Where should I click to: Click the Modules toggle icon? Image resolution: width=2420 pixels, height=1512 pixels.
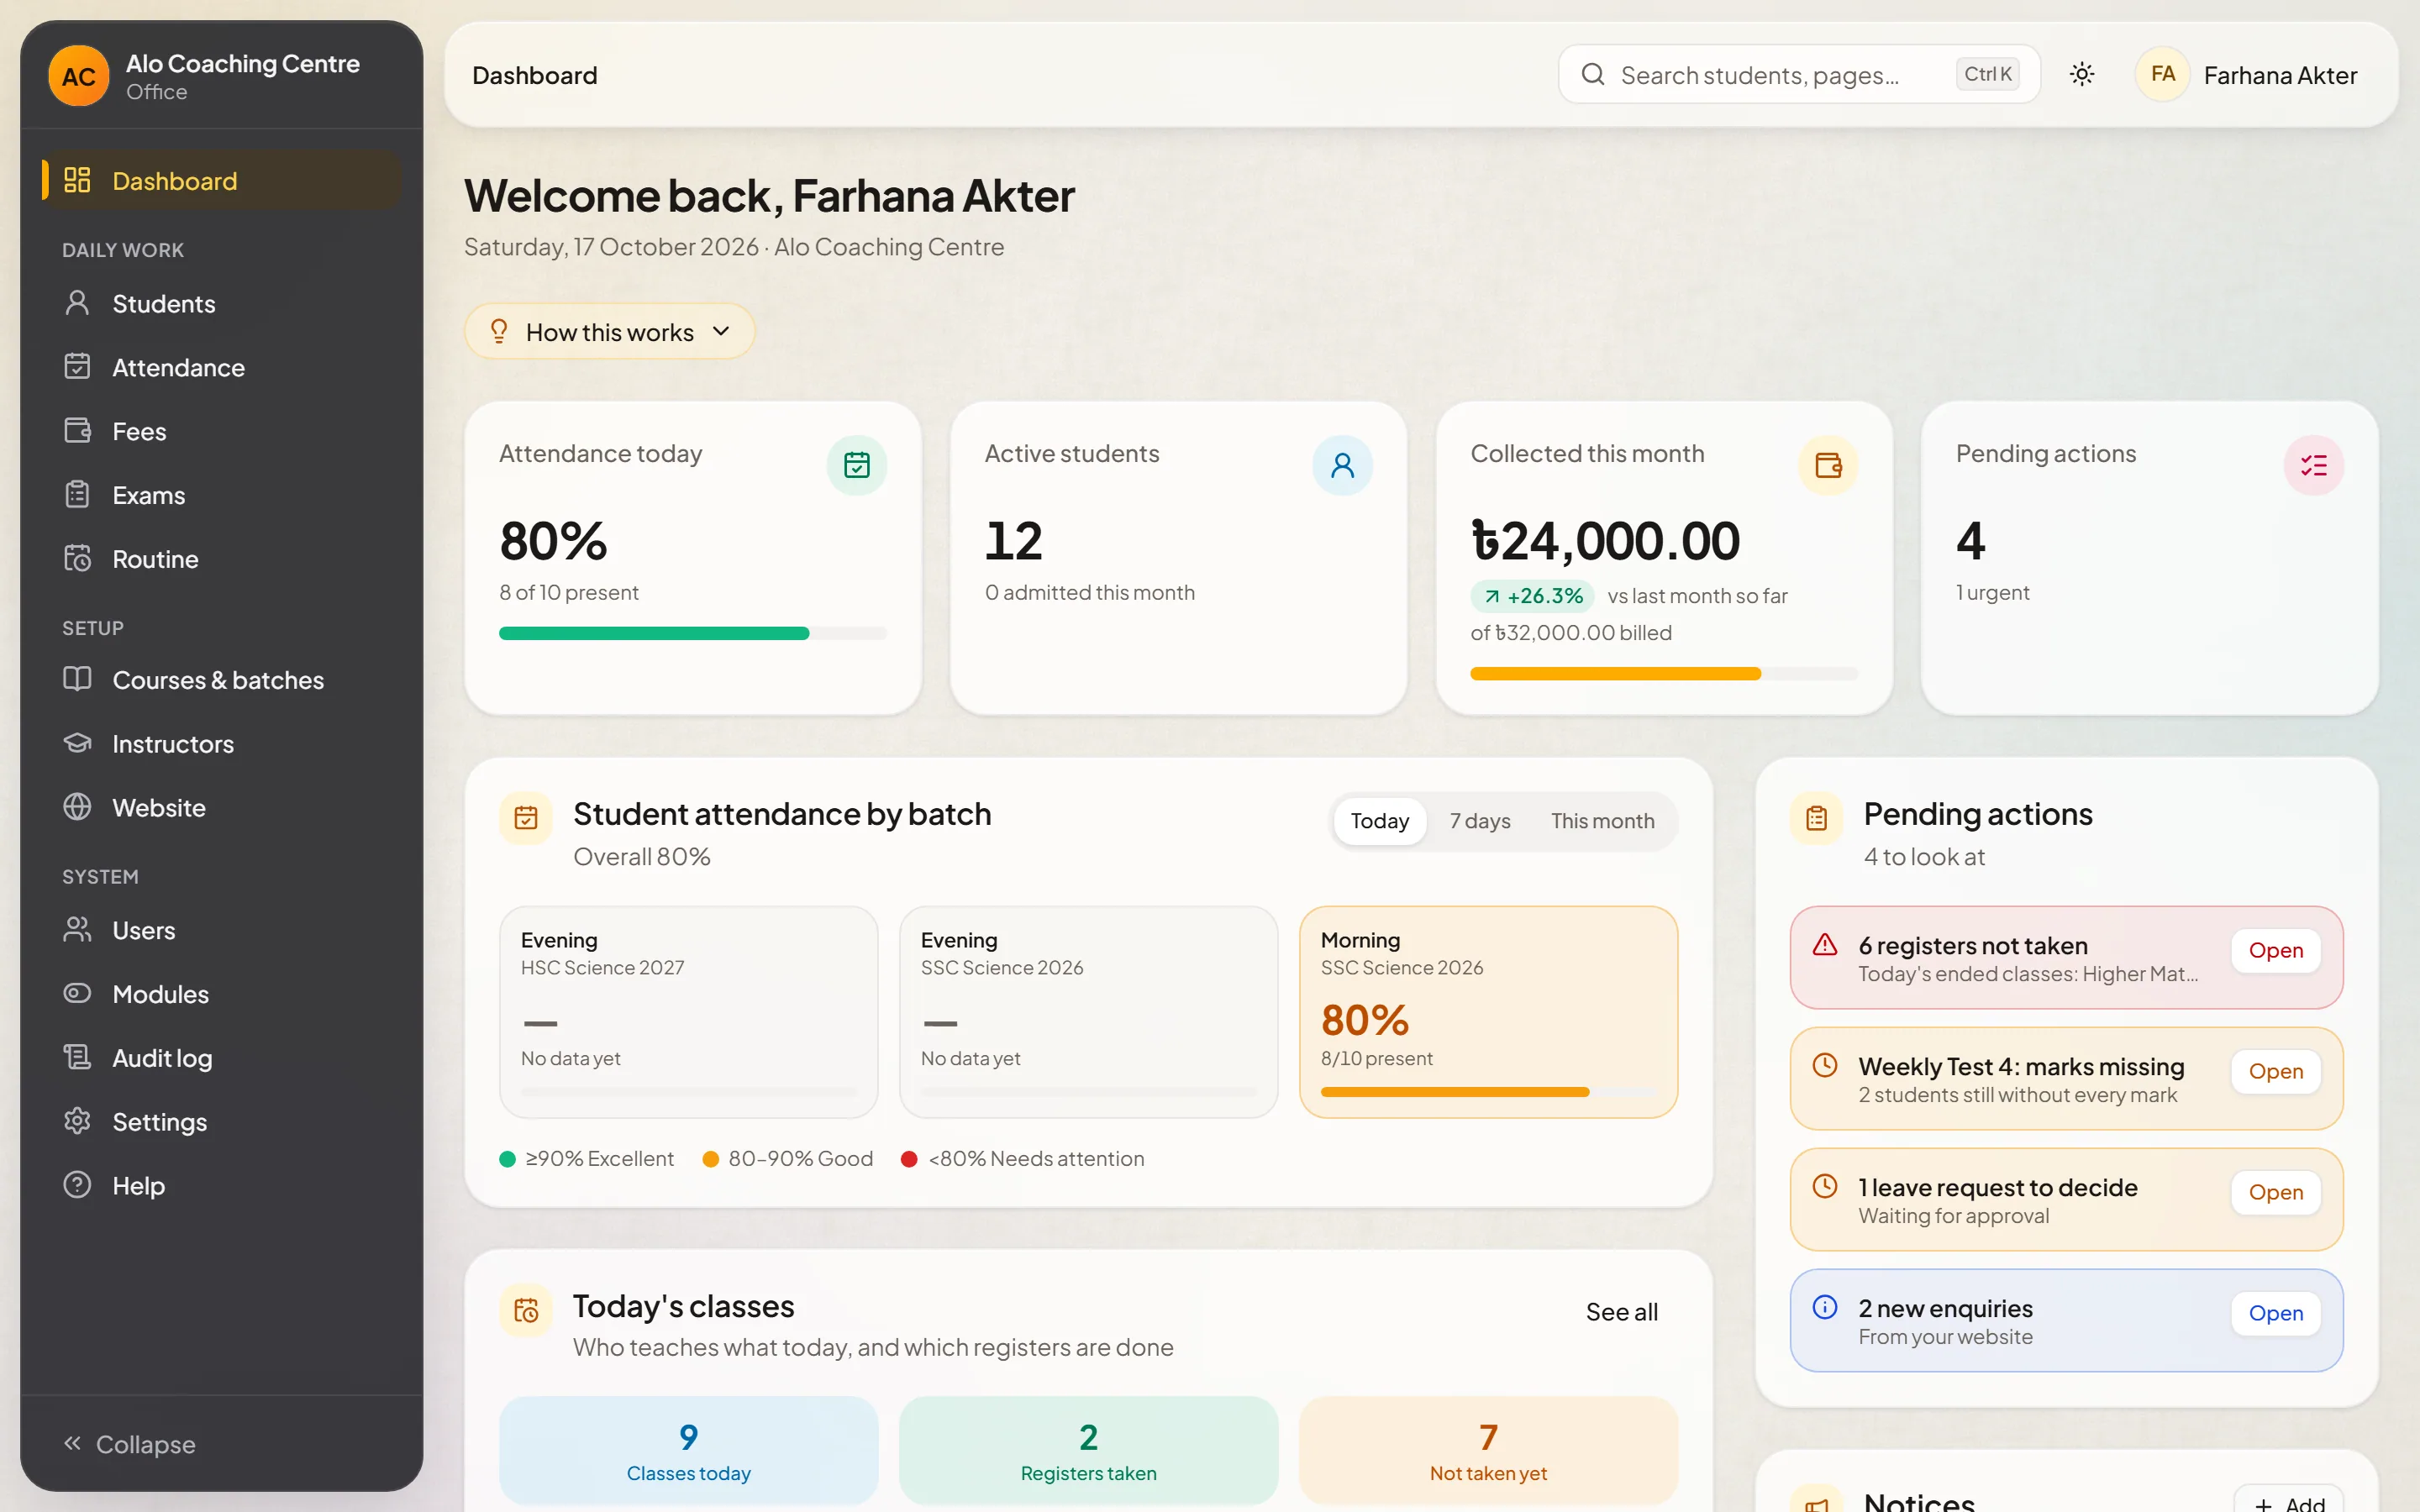[x=77, y=994]
